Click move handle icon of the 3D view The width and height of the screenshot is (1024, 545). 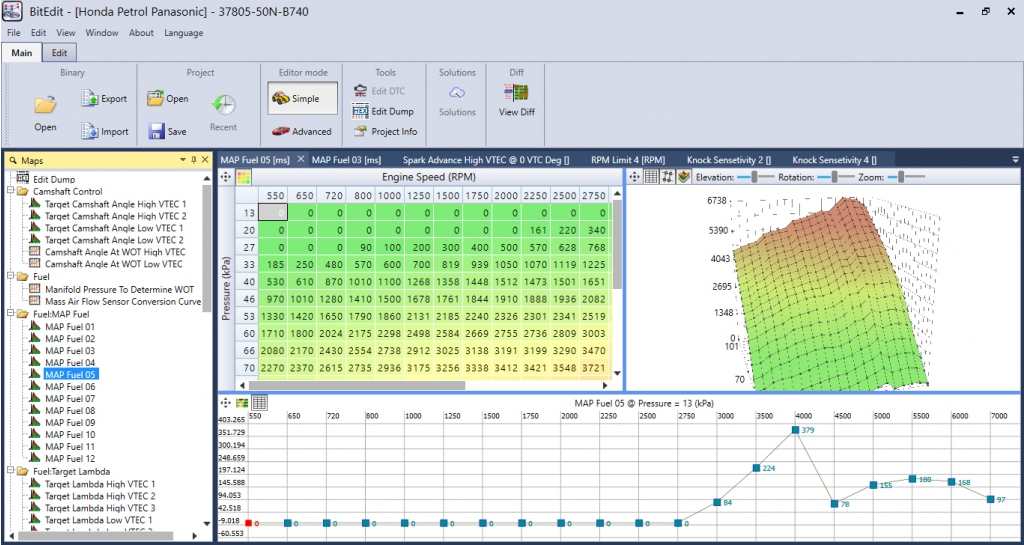pos(635,177)
